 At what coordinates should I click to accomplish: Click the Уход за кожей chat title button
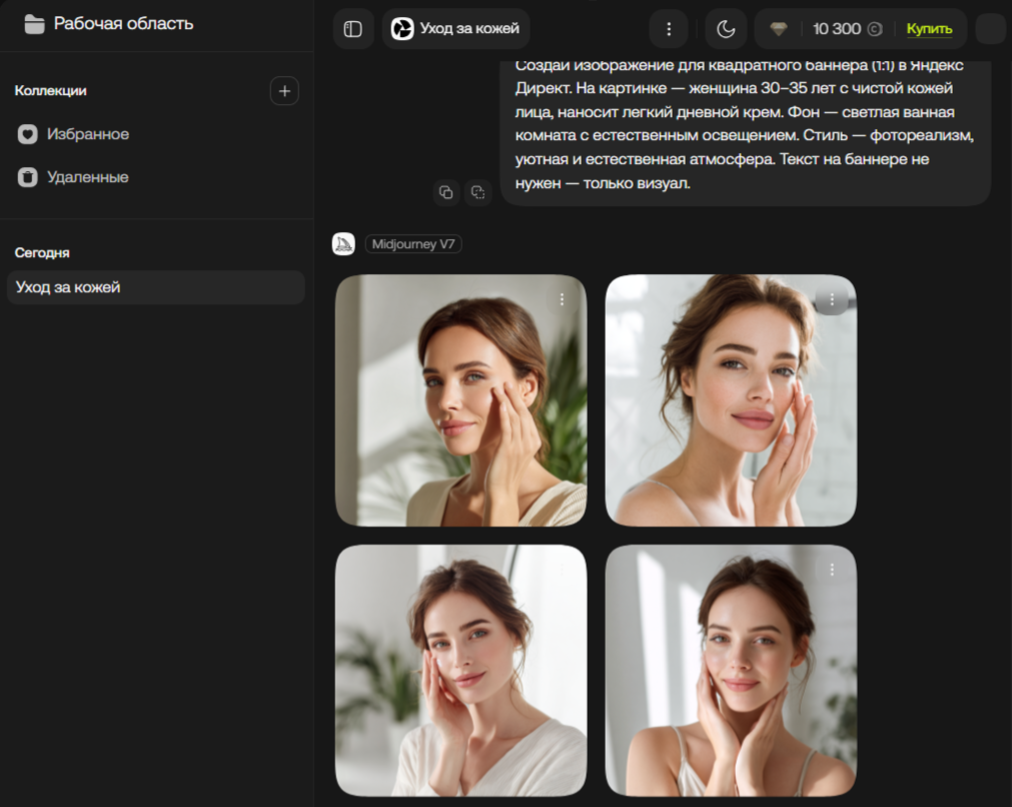456,29
